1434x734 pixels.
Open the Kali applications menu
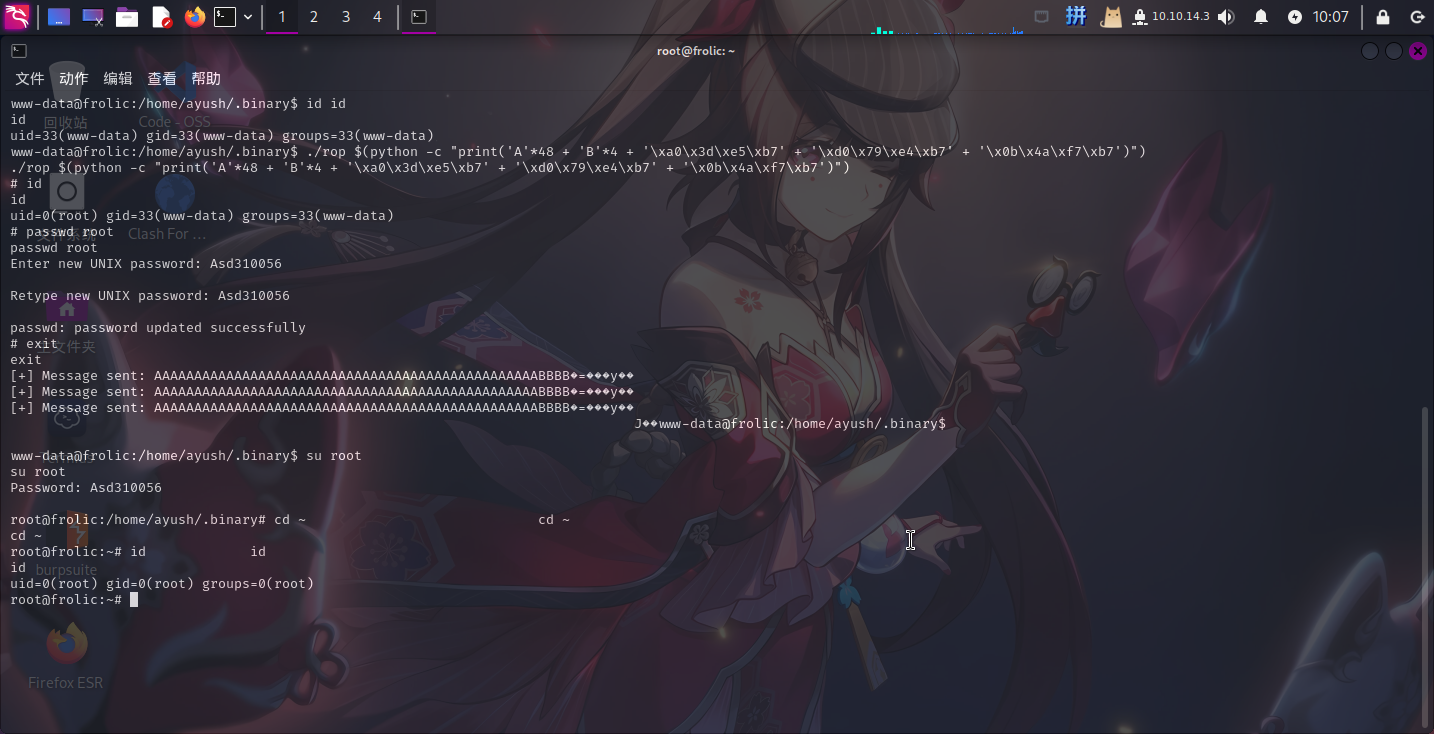click(x=17, y=16)
